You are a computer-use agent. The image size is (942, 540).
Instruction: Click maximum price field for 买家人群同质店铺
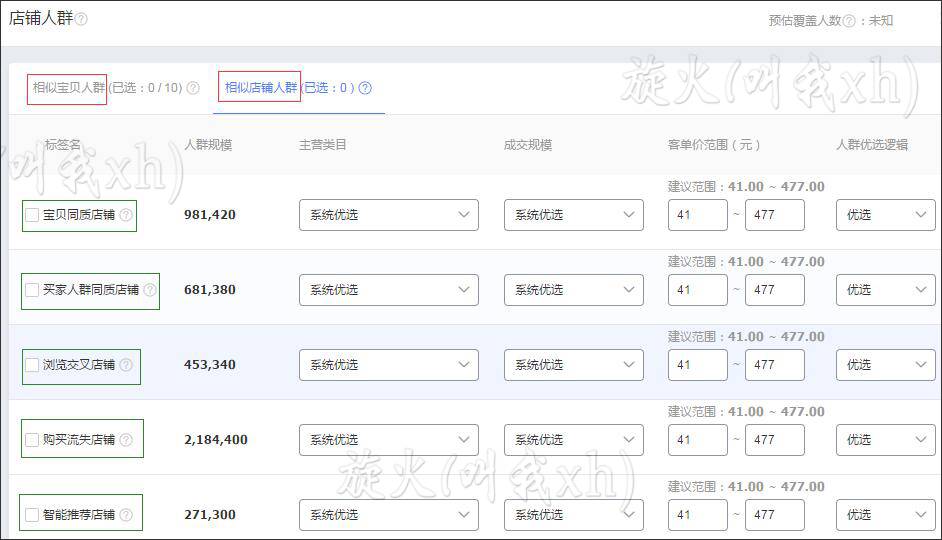click(774, 290)
